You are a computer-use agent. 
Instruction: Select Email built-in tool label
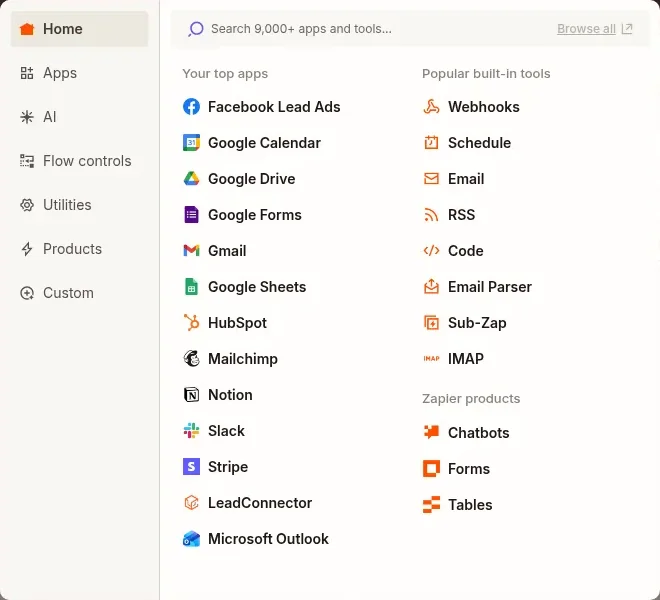466,179
